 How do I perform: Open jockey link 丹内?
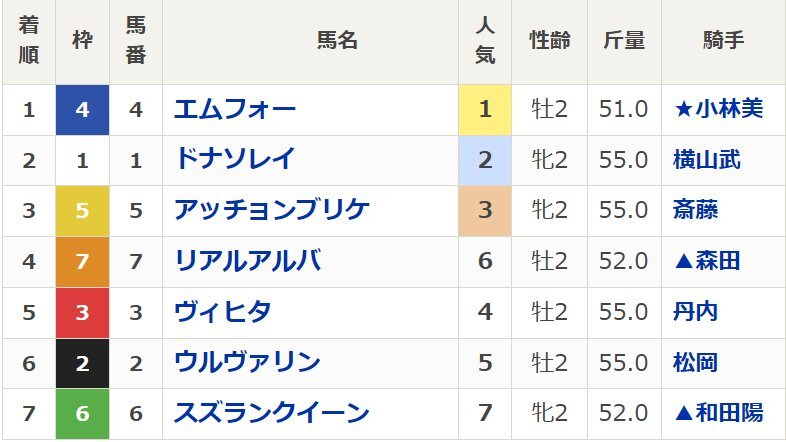[x=695, y=312]
